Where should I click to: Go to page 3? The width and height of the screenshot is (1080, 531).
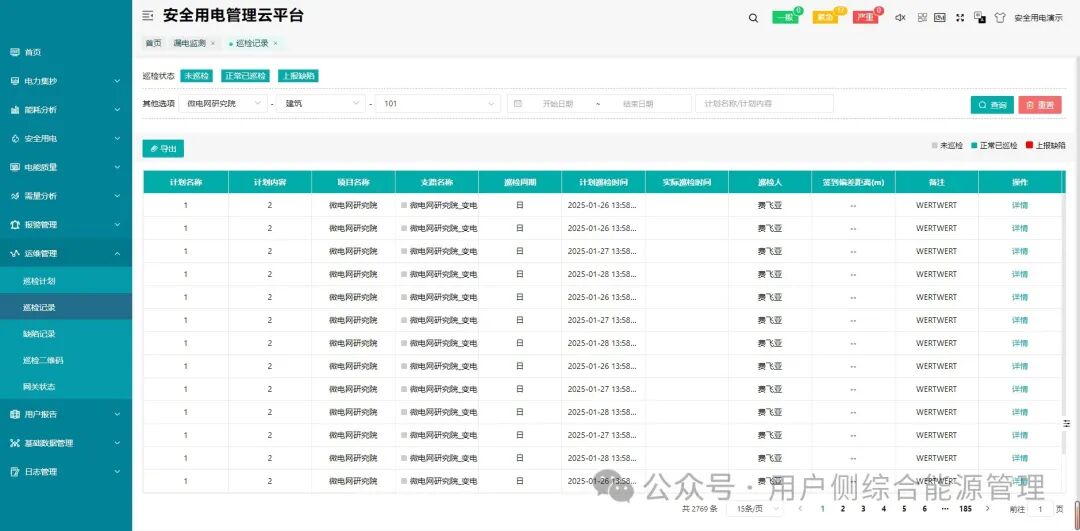click(x=863, y=509)
